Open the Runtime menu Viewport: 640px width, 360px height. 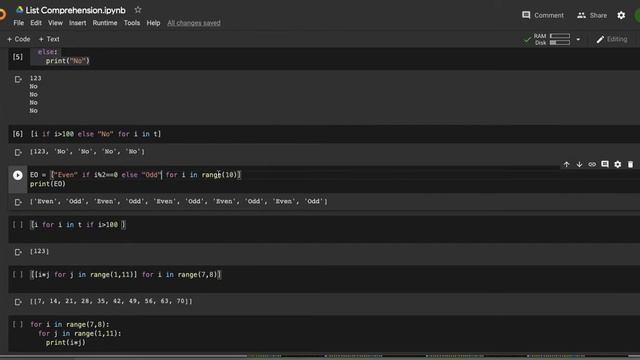(x=105, y=23)
